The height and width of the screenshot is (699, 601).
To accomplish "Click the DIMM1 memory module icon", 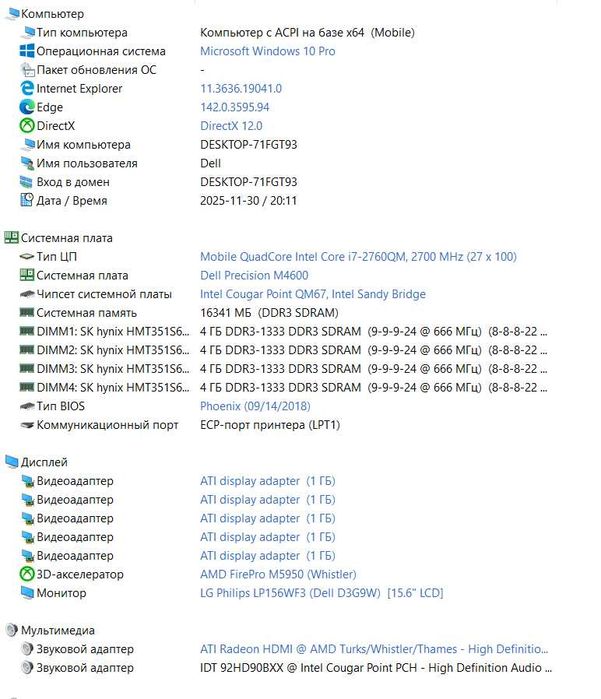I will click(x=27, y=331).
